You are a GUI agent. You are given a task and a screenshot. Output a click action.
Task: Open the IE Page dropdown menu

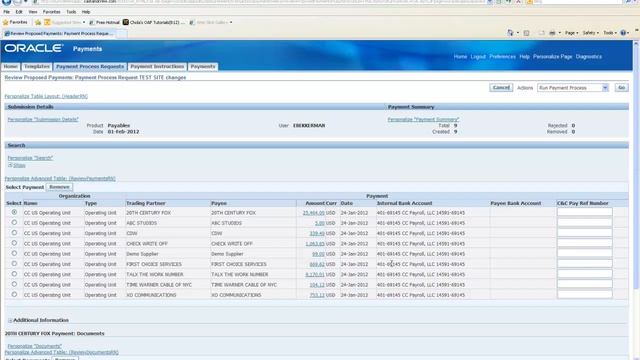pyautogui.click(x=571, y=33)
